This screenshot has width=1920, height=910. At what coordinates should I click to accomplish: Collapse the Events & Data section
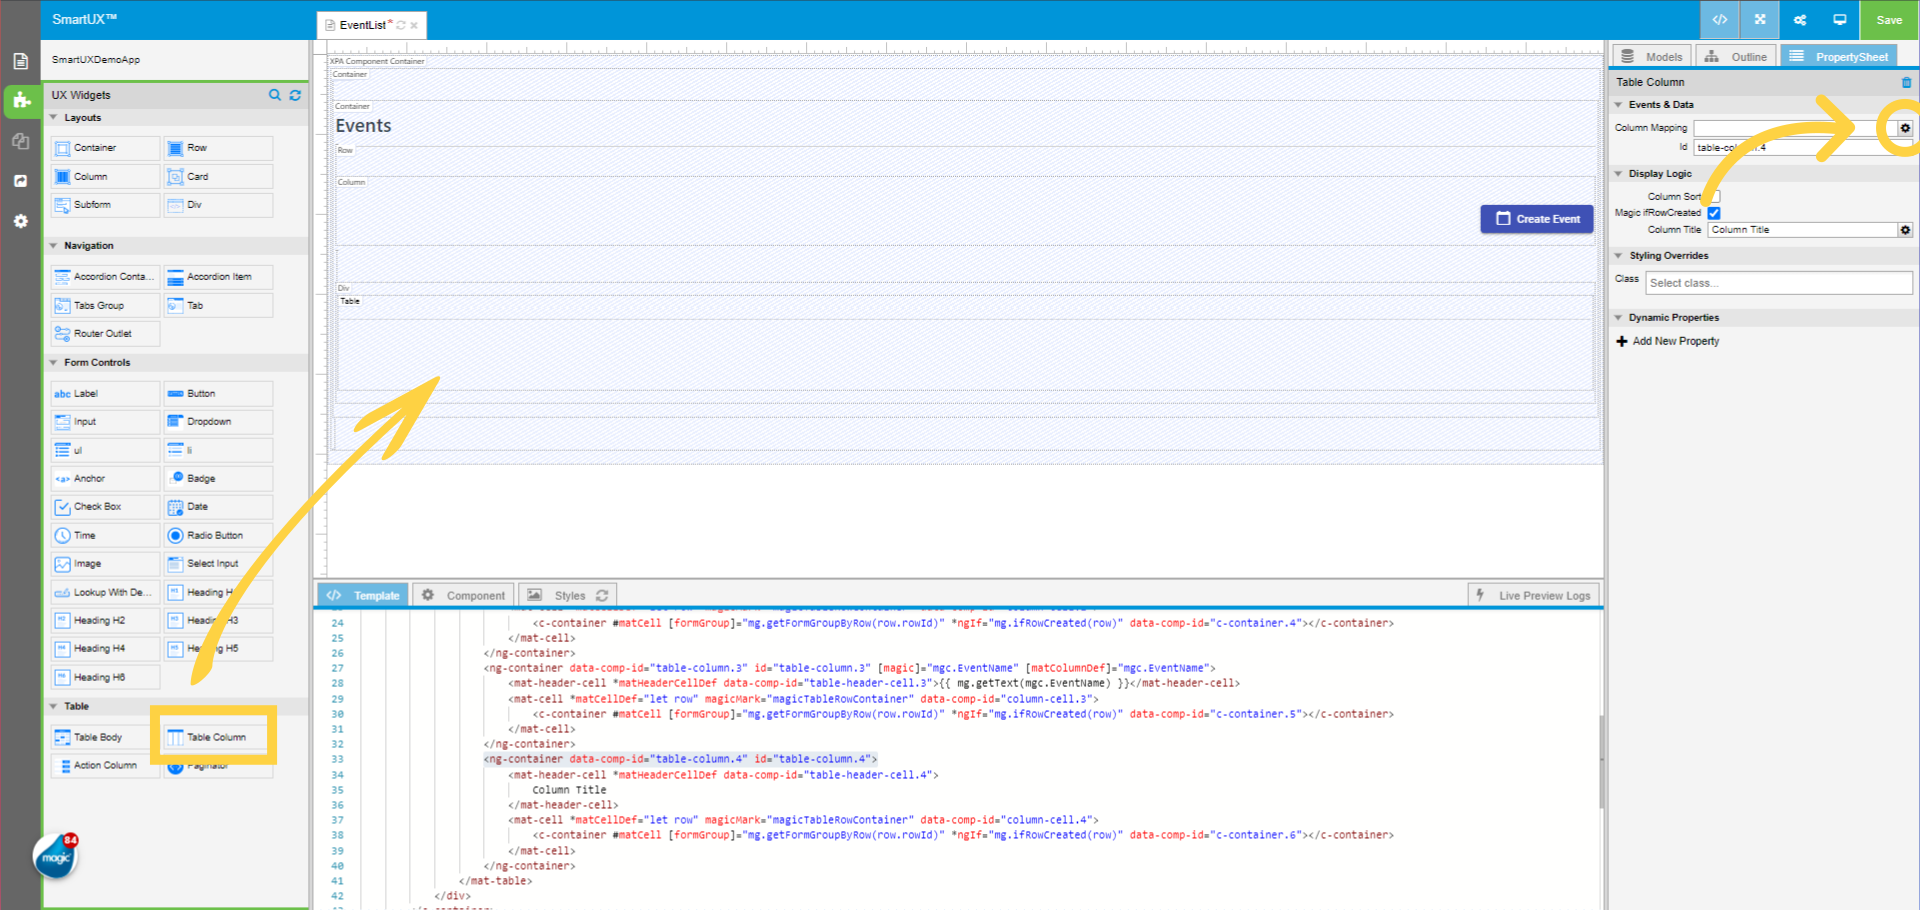(x=1620, y=104)
